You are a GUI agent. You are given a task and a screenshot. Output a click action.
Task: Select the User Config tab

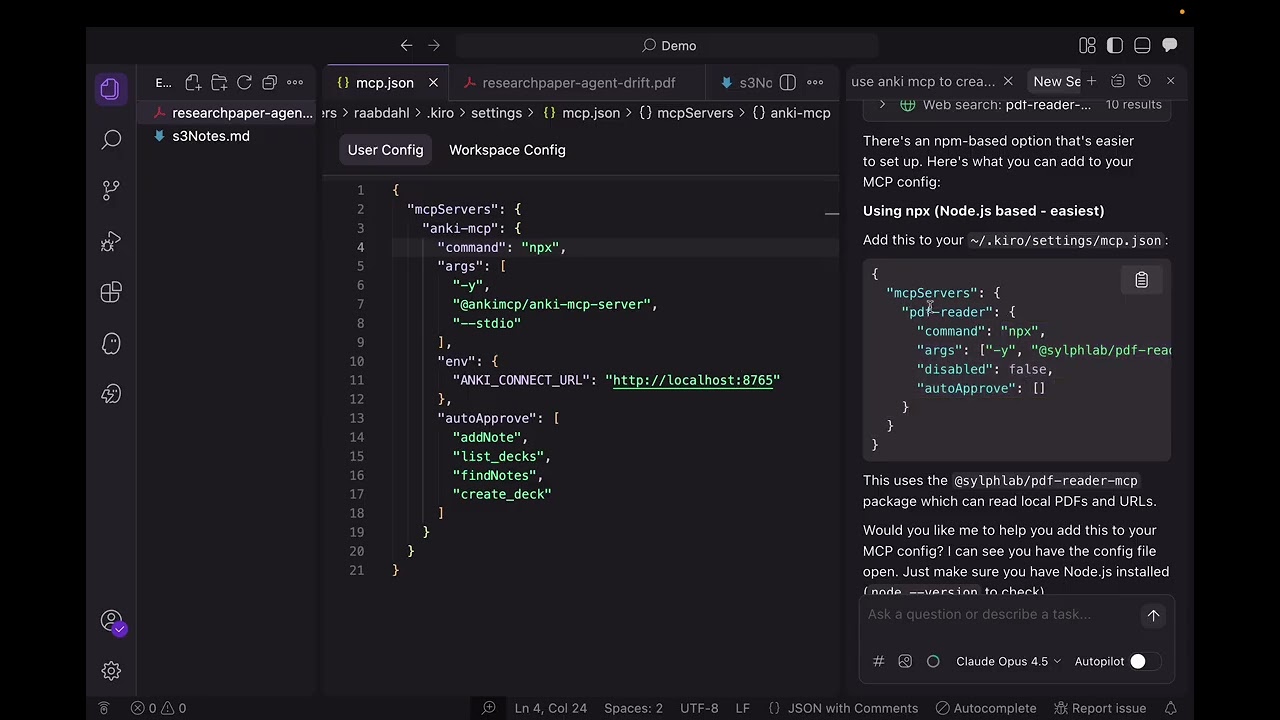click(x=386, y=150)
